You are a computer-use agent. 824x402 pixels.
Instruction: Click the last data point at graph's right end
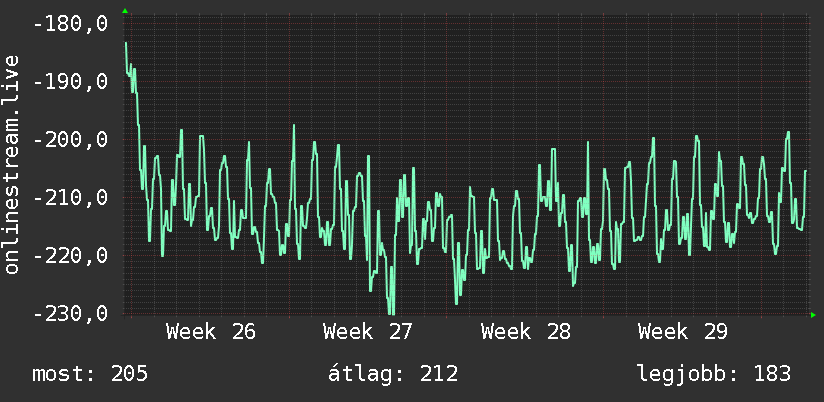[806, 171]
